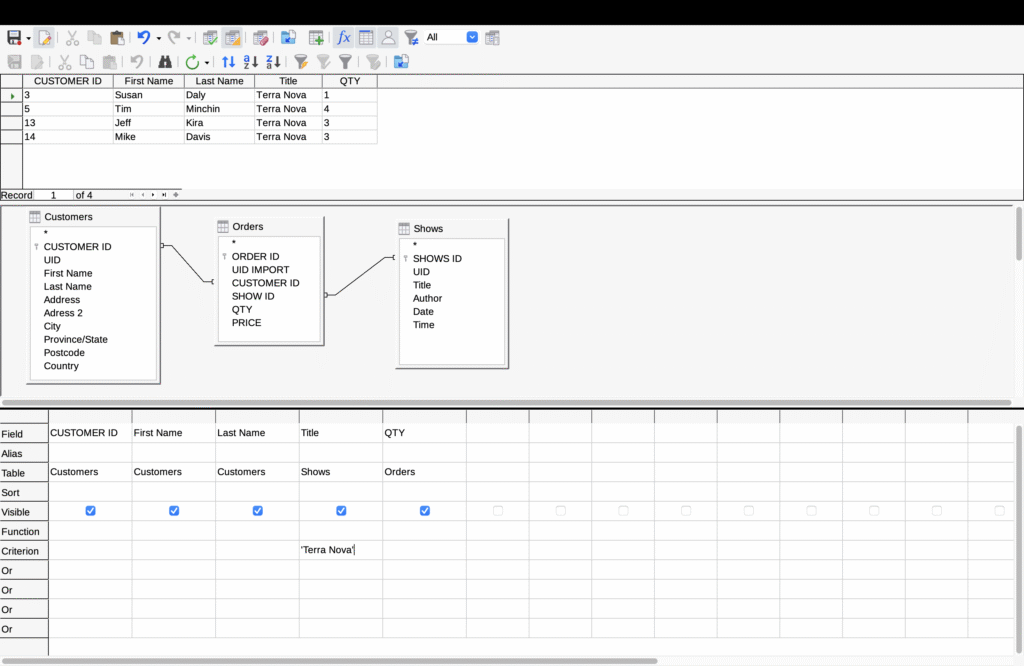Viewport: 1024px width, 666px height.
Task: Click the AutoFilter funnel icon
Action: 301,62
